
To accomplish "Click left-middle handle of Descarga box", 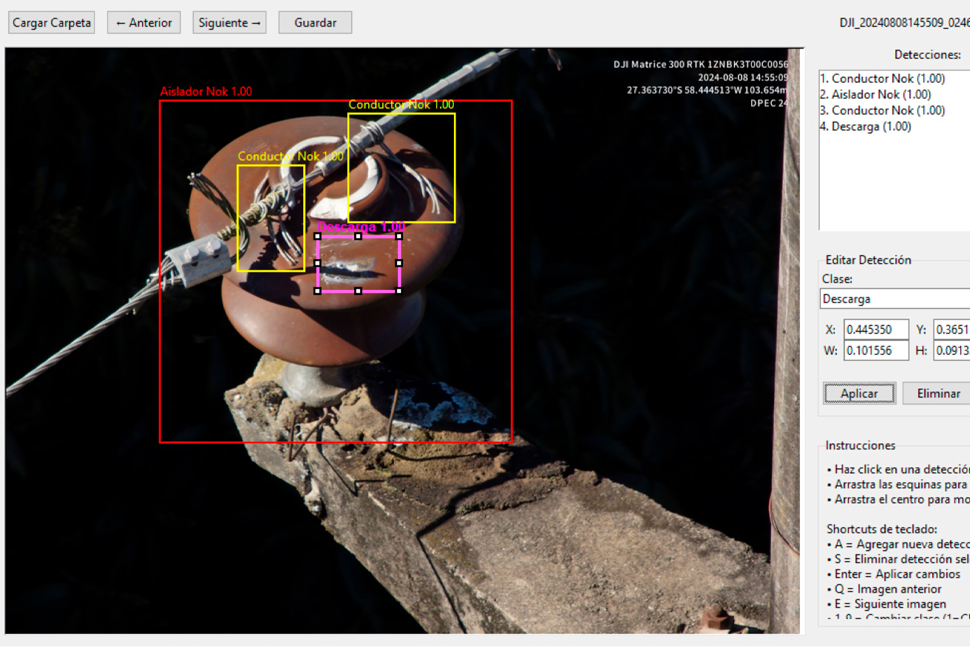I will pyautogui.click(x=318, y=264).
